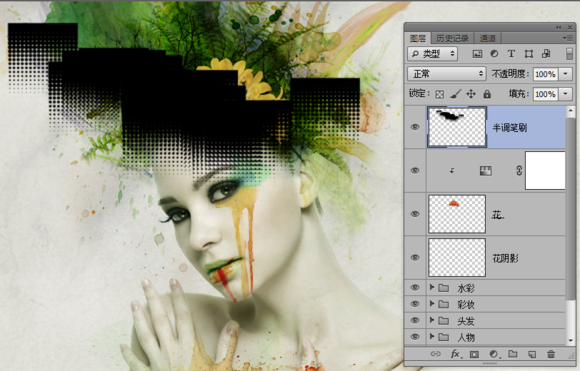Expand the 人物 layer group

point(432,336)
